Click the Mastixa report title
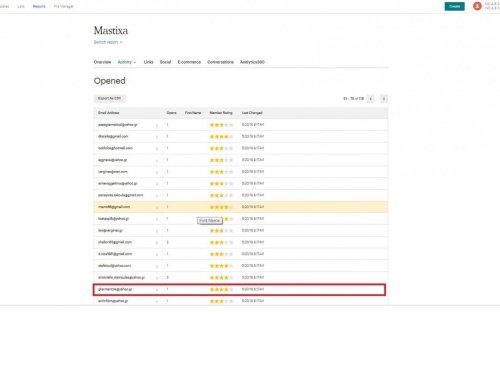Viewport: 500px width, 374px height. (x=111, y=31)
